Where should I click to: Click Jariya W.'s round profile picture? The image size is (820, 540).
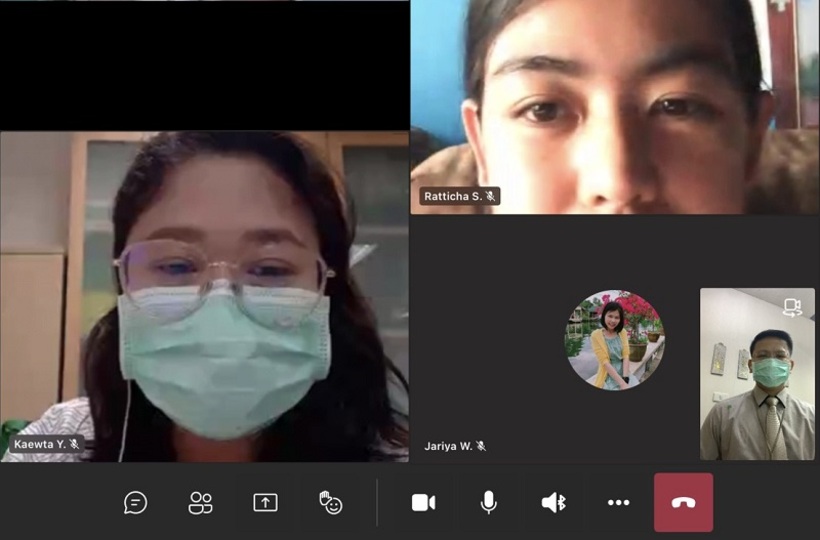click(614, 340)
